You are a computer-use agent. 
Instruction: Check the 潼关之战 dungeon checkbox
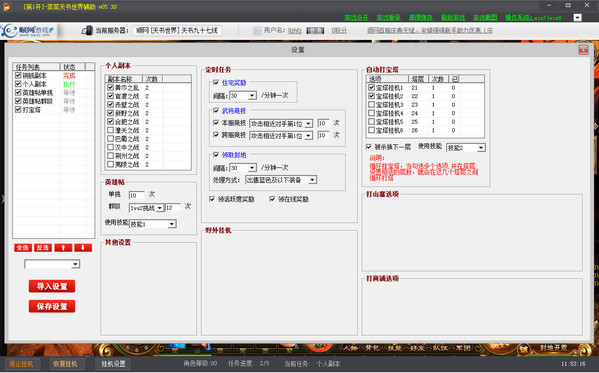pos(110,130)
